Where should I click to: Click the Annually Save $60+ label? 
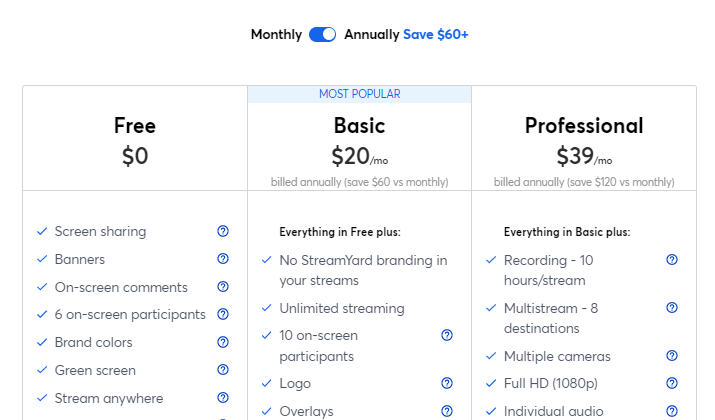click(x=406, y=35)
